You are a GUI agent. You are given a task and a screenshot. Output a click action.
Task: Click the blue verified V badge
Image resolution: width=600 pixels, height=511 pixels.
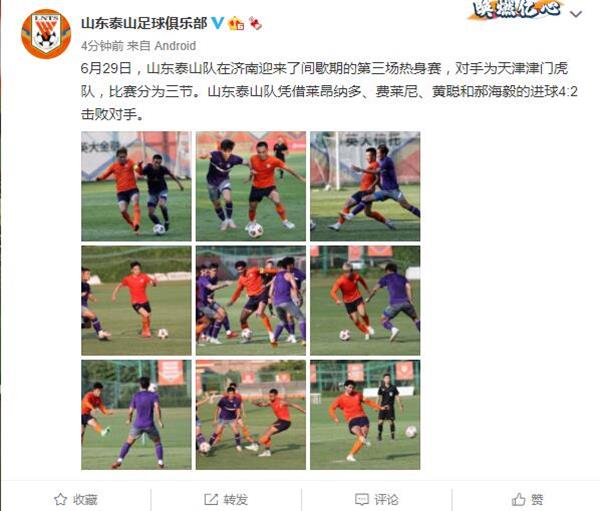click(x=218, y=23)
